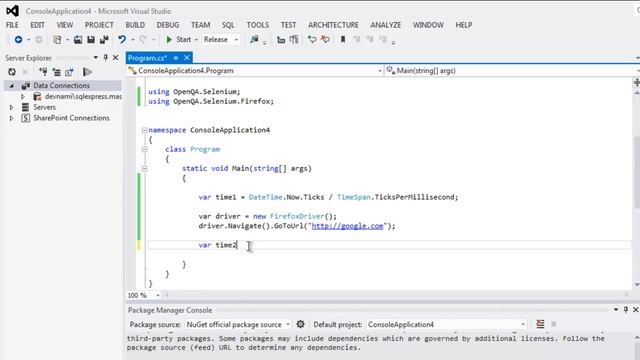Image resolution: width=640 pixels, height=360 pixels.
Task: Open the FILE menu
Action: [x=12, y=25]
